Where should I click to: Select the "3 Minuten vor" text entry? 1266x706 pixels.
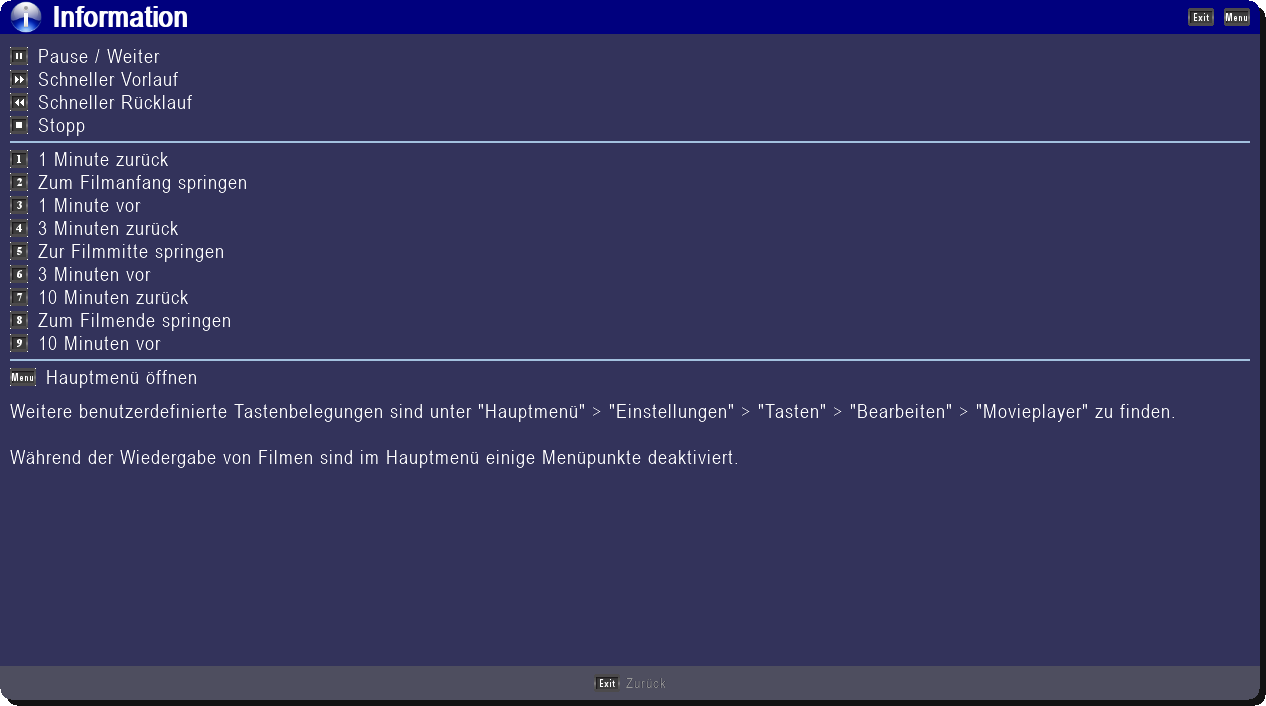point(94,275)
